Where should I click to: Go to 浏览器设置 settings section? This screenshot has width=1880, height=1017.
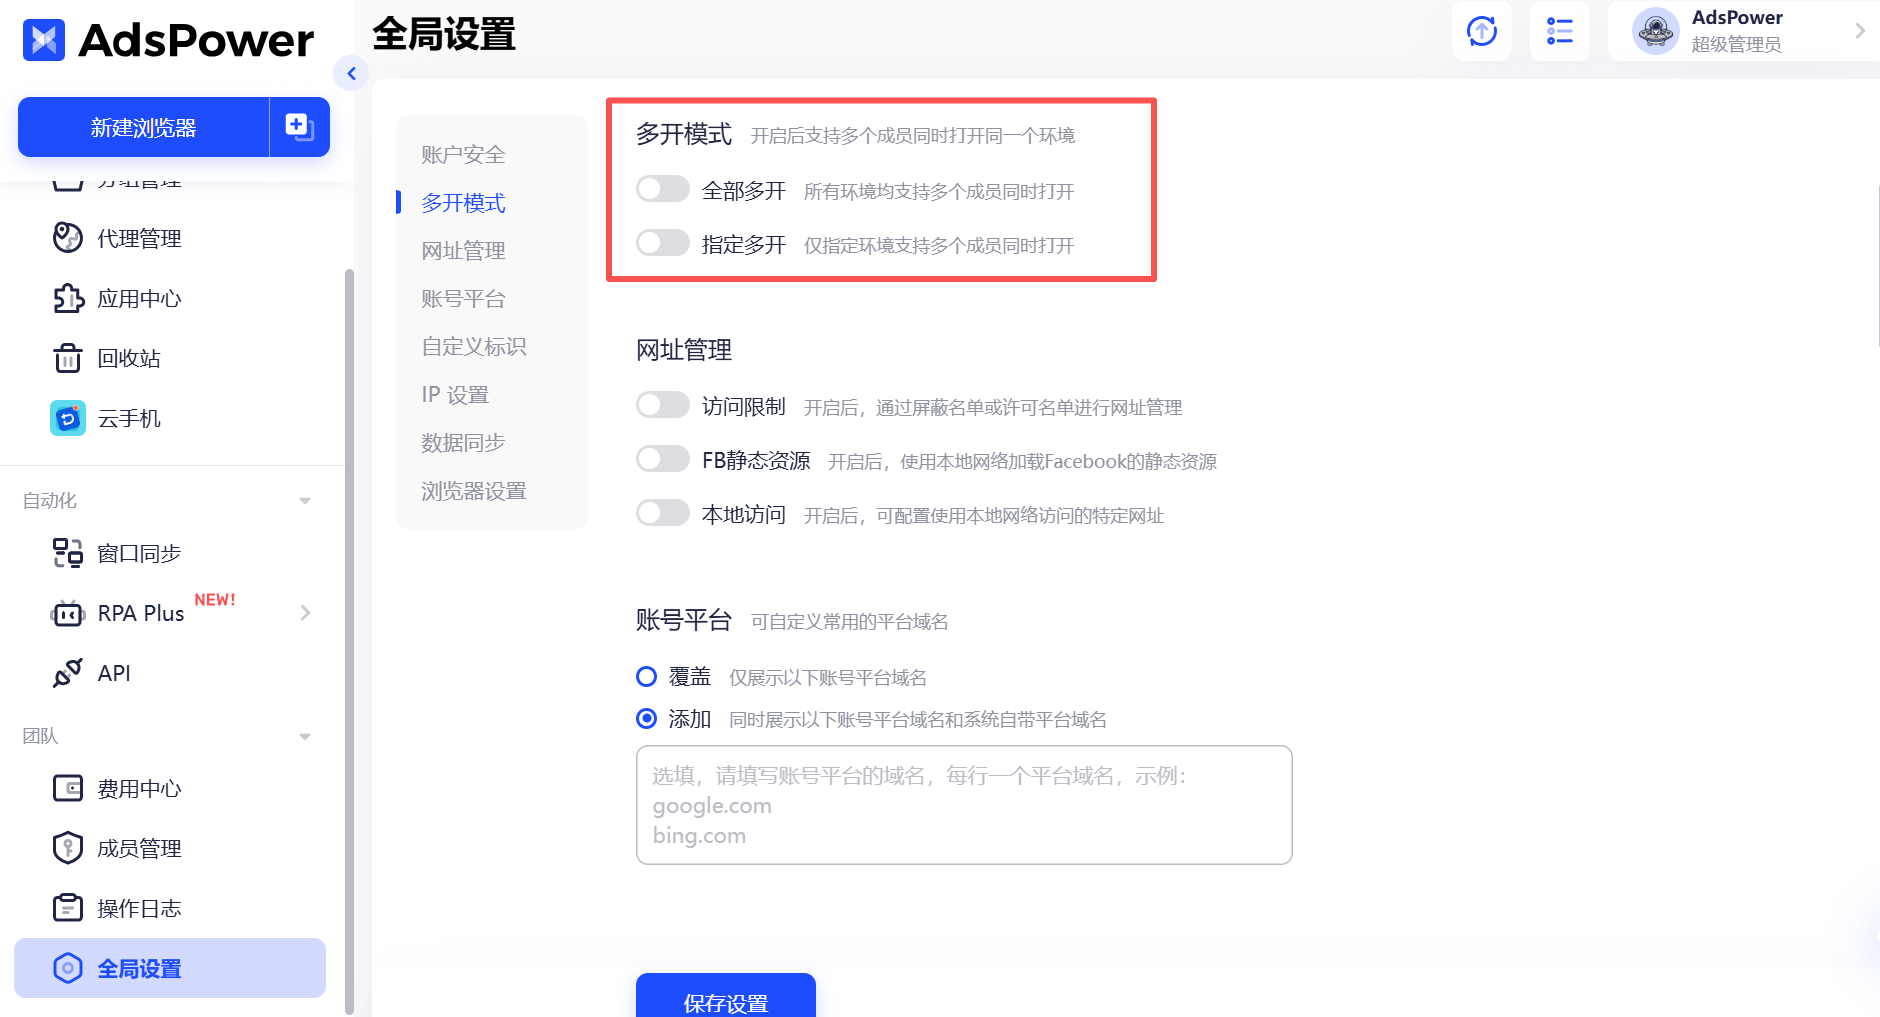click(474, 491)
